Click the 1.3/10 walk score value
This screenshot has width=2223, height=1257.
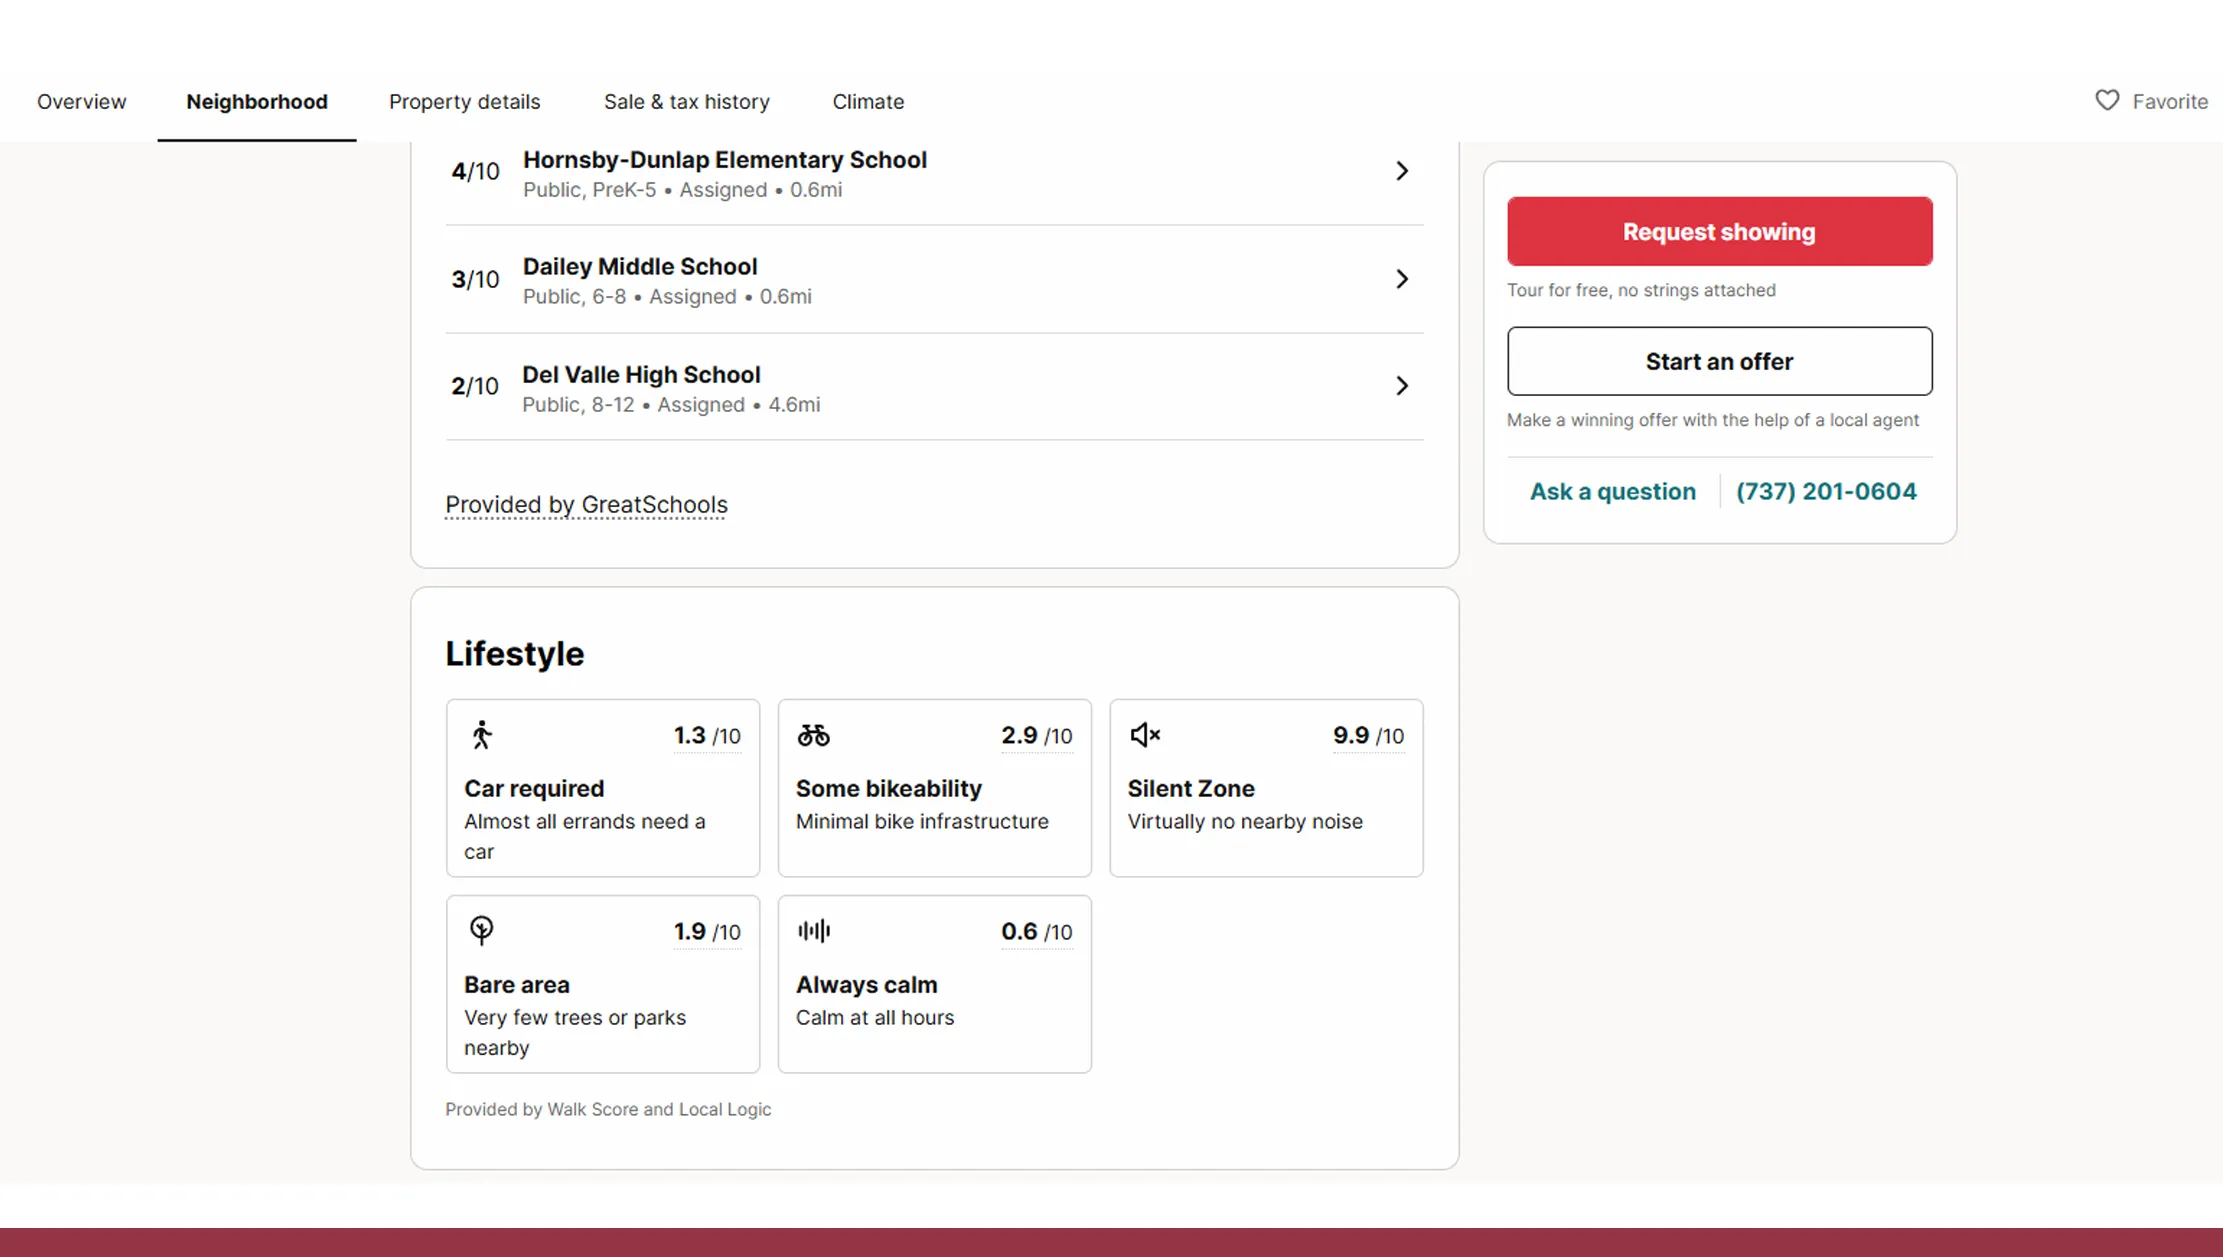pos(706,736)
